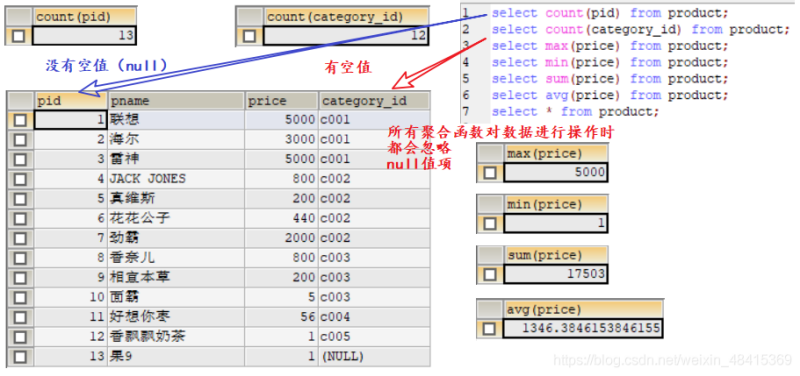The image size is (800, 376).
Task: Place cursor on select * from product line
Action: click(x=576, y=112)
